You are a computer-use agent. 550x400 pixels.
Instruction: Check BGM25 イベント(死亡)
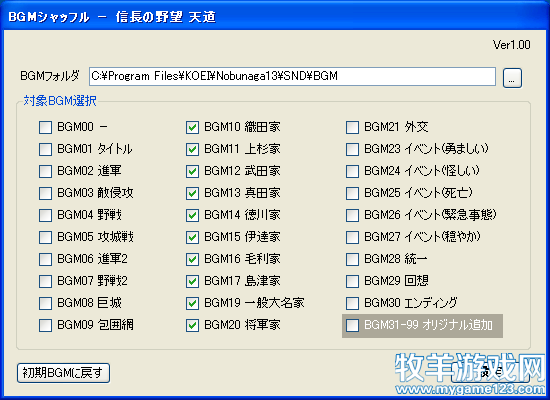pyautogui.click(x=352, y=193)
